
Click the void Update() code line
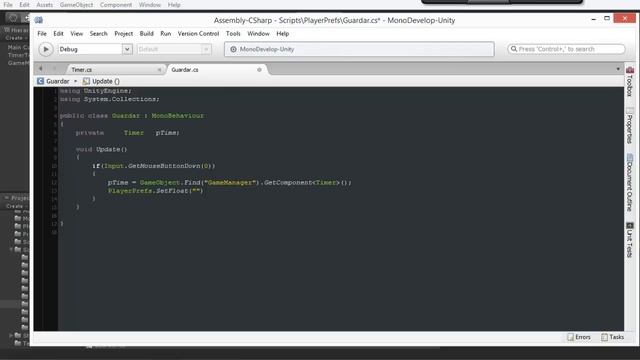click(x=101, y=149)
